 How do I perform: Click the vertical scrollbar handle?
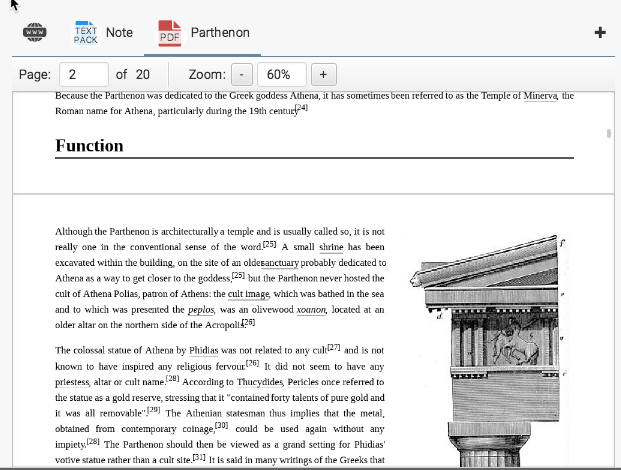pos(609,133)
